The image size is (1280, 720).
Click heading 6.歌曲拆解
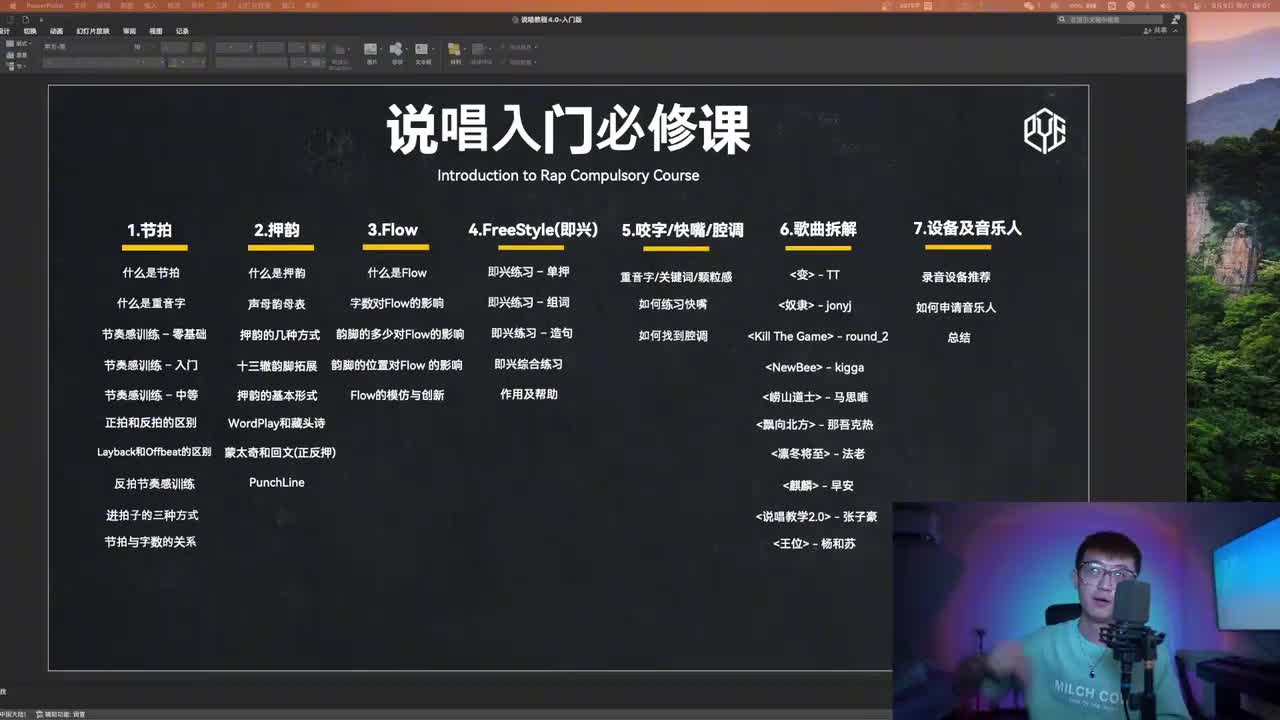coord(818,229)
